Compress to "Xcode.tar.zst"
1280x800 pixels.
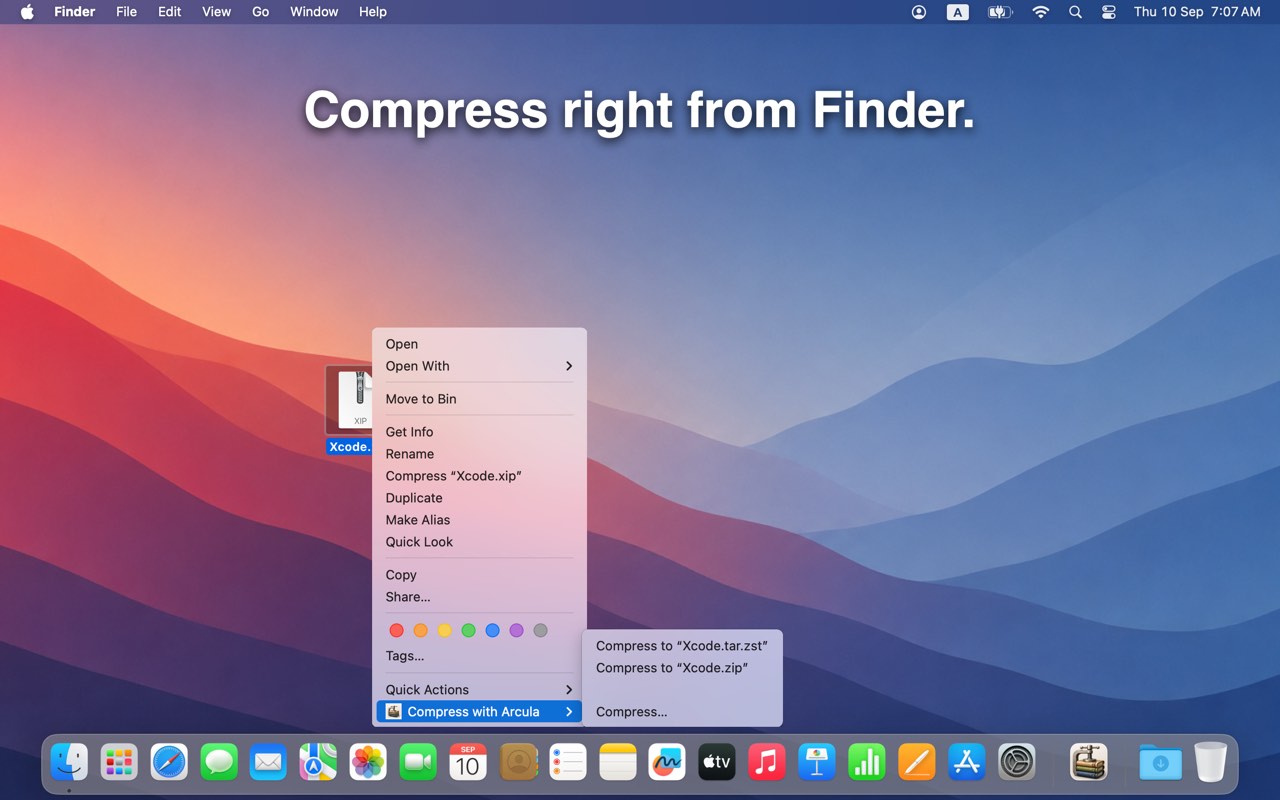click(x=682, y=646)
